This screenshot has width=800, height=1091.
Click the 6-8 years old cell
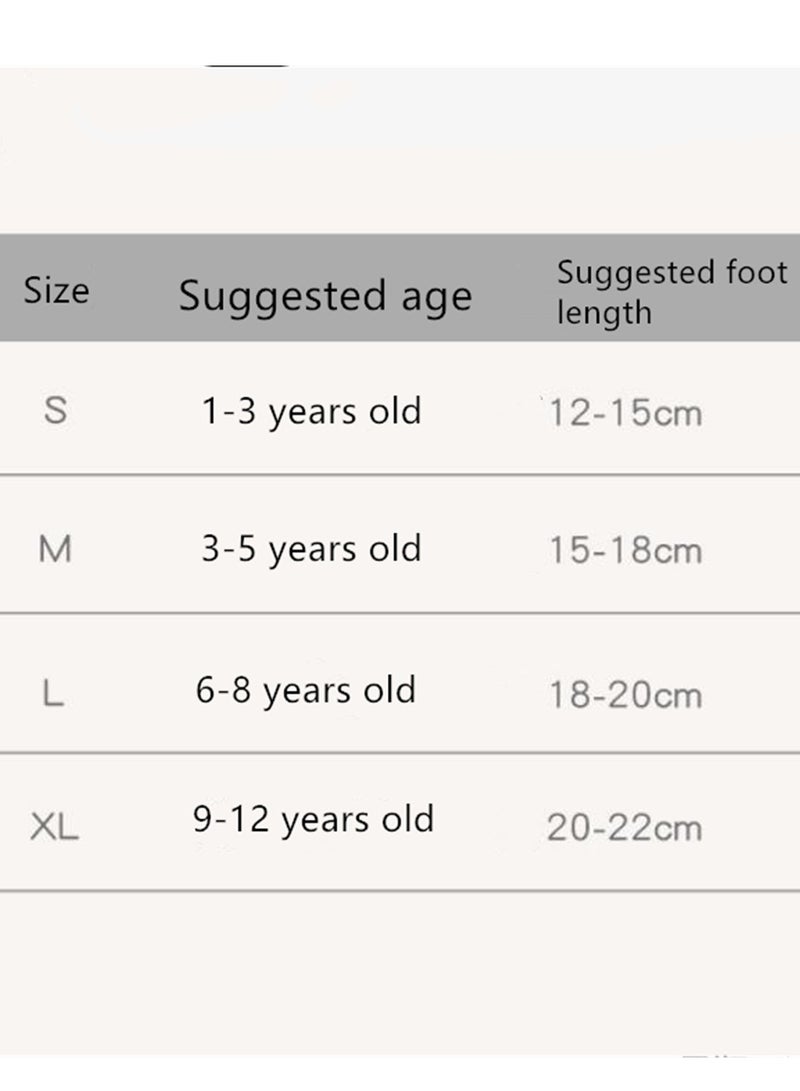(306, 691)
